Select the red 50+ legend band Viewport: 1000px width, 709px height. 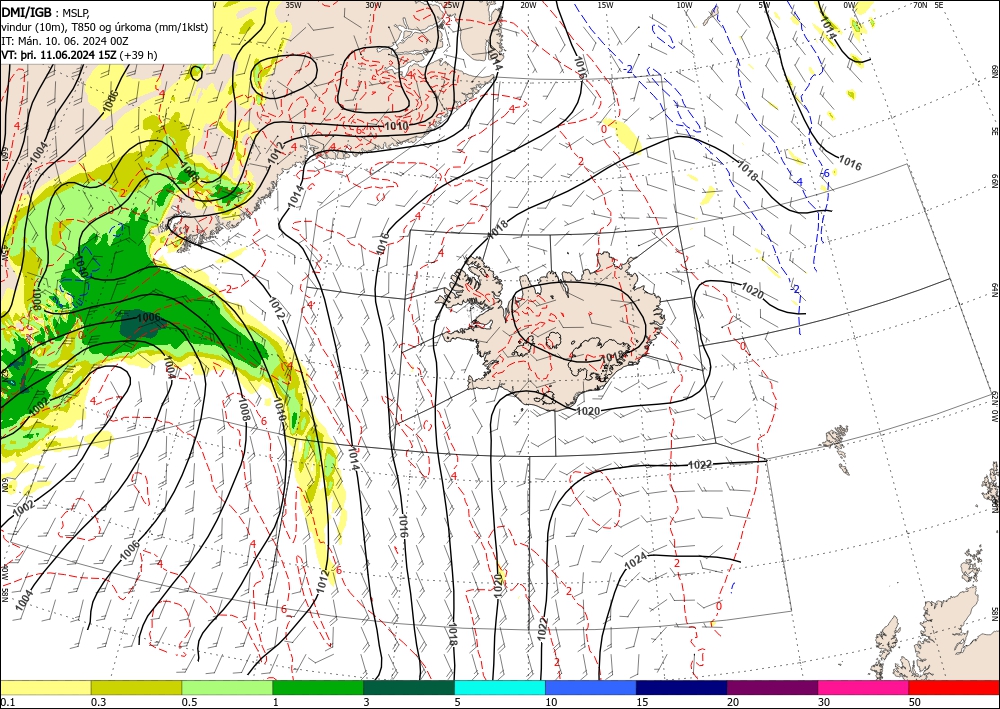[954, 687]
